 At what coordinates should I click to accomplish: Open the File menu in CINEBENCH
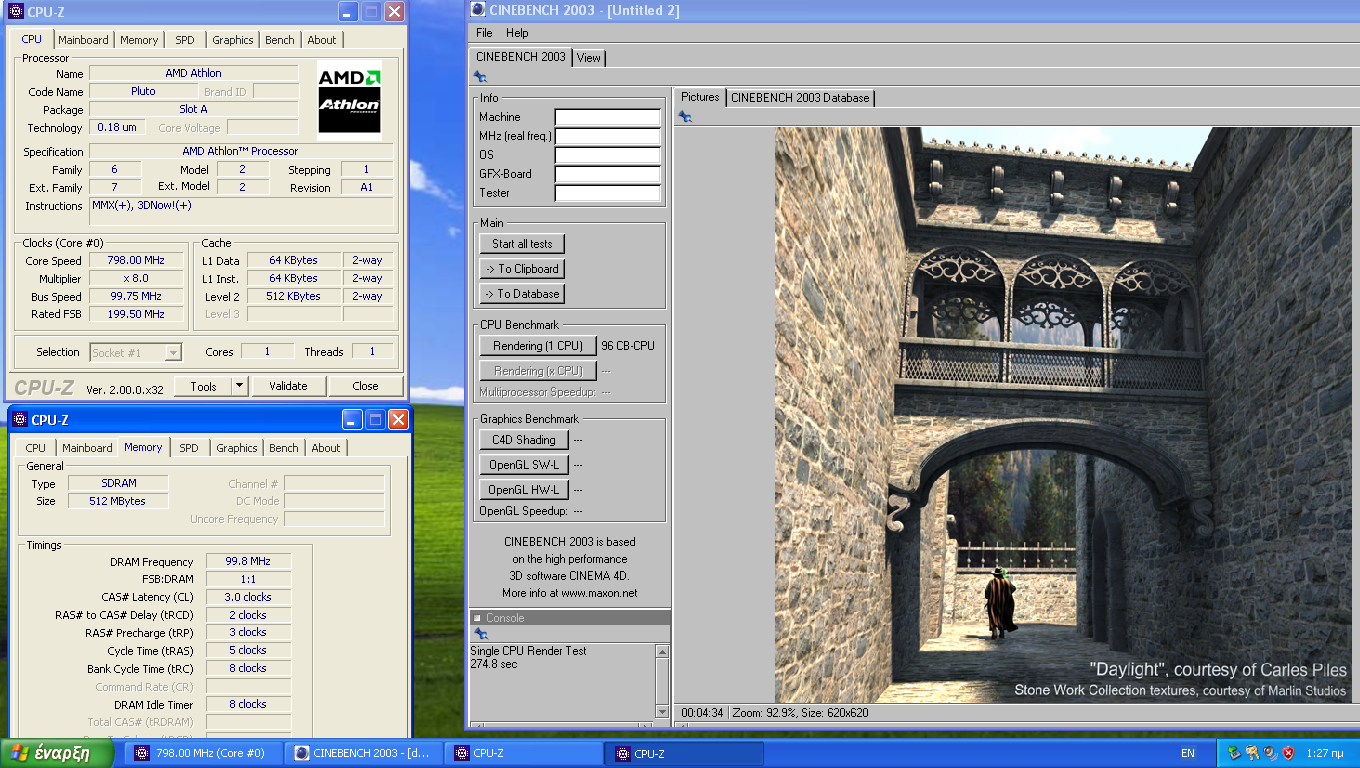coord(484,33)
